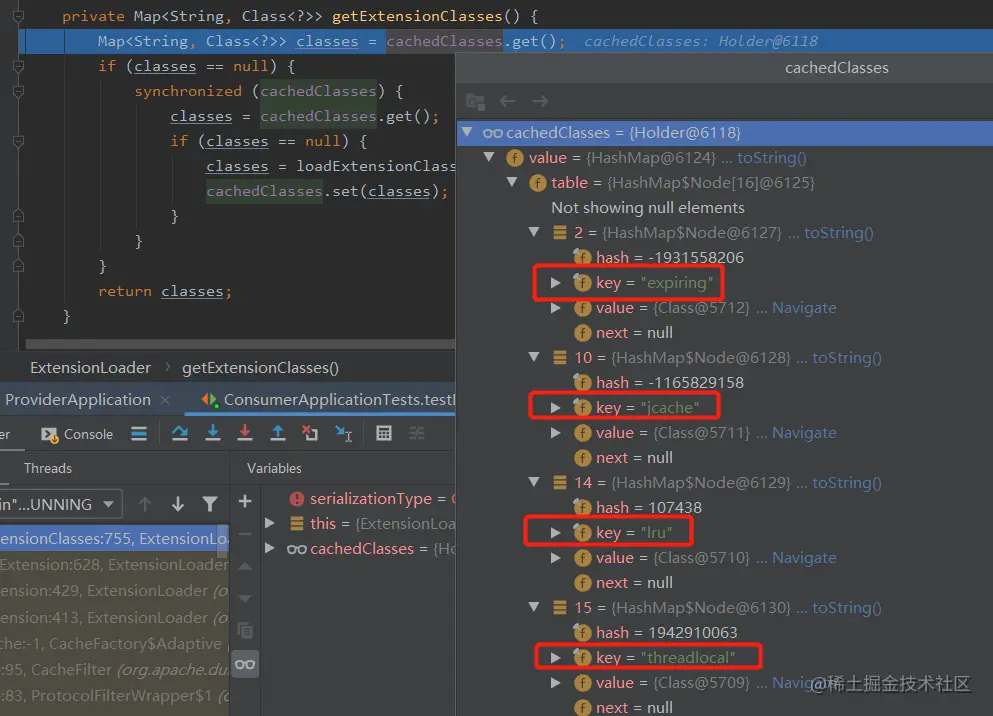Click the Step Out debugger icon

tap(277, 433)
